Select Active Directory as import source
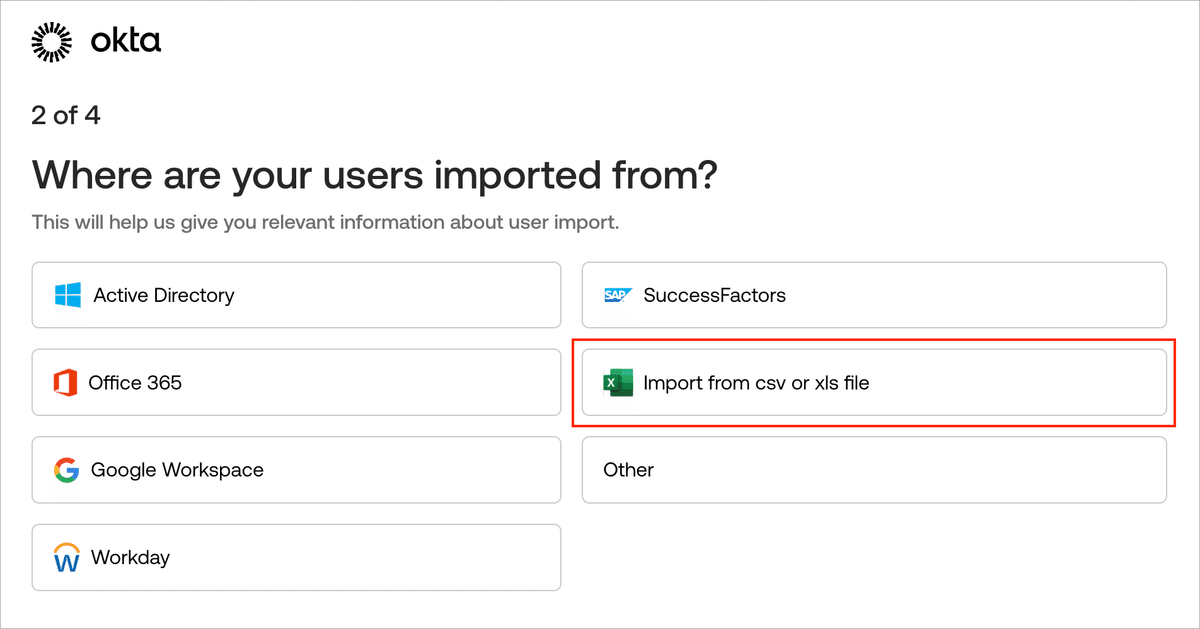Image resolution: width=1200 pixels, height=629 pixels. (296, 295)
